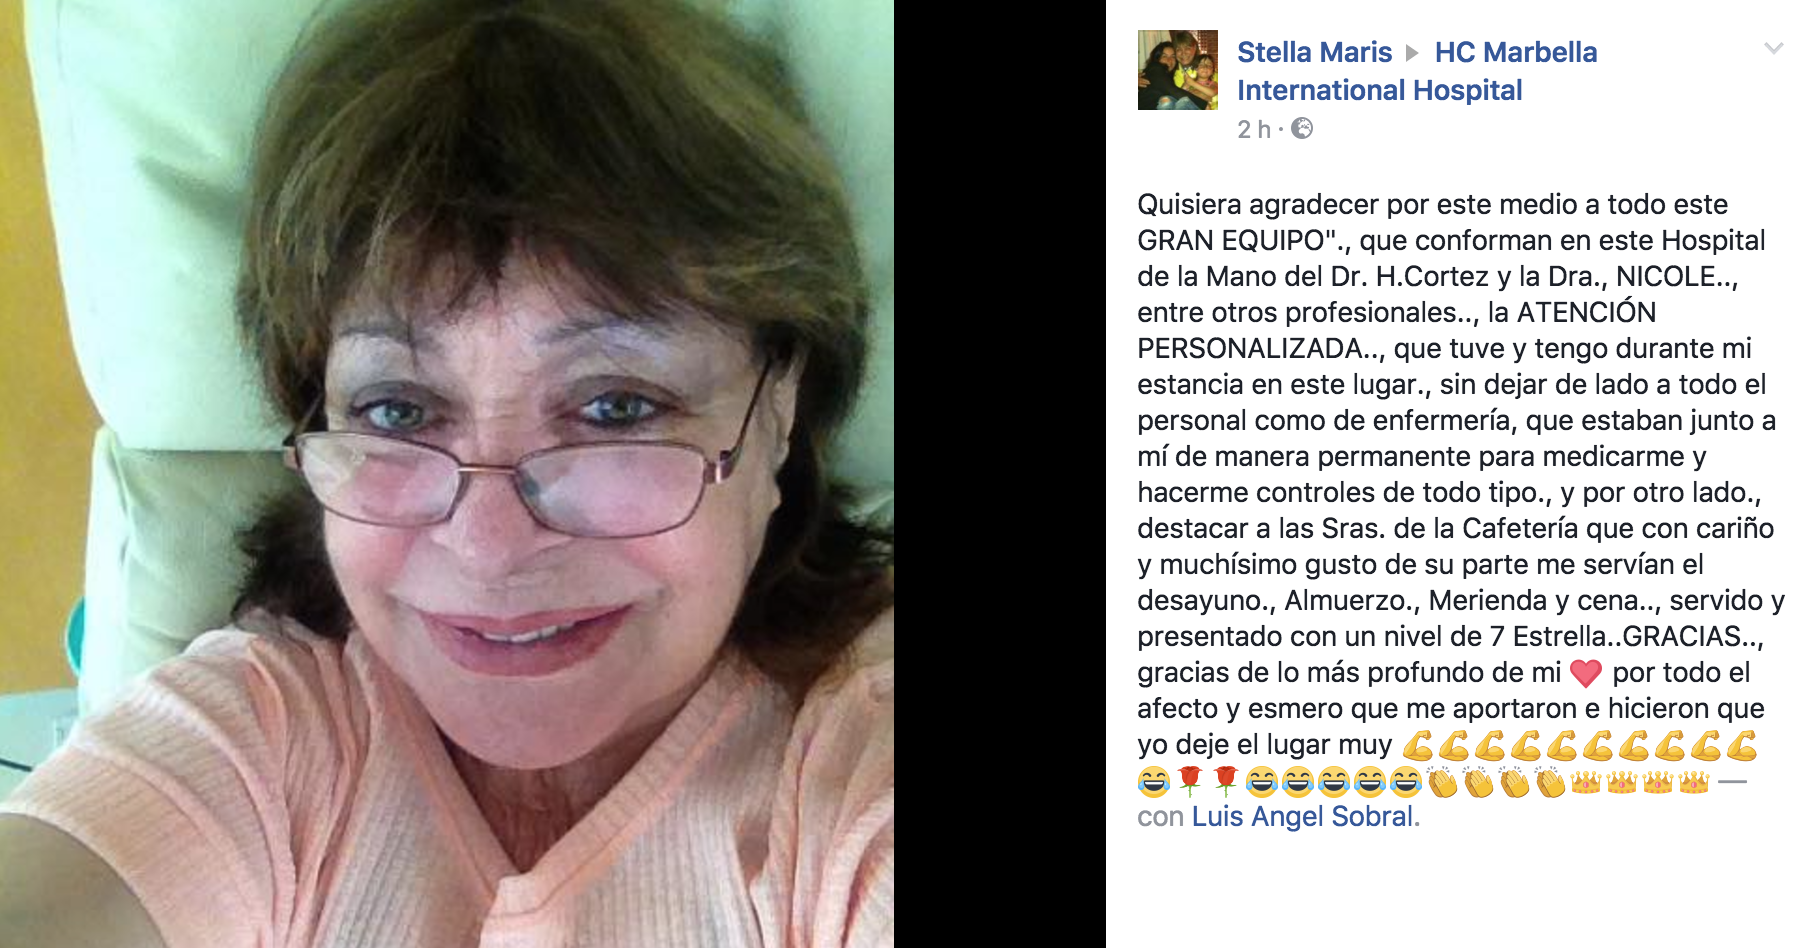Click Stella Maris profile picture thumbnail
Image resolution: width=1820 pixels, height=948 pixels.
point(1178,70)
